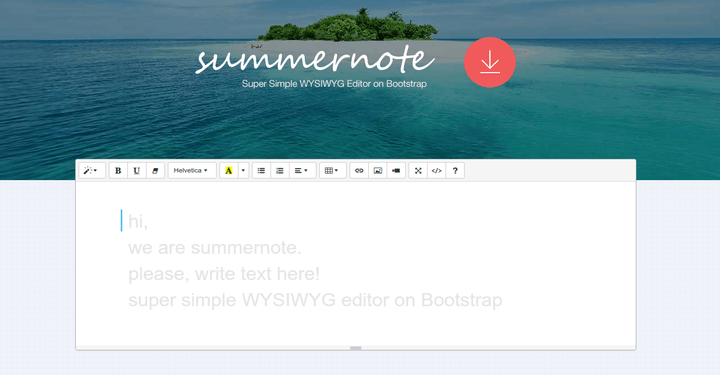
Task: Click the 'hi,' placeholder text
Action: tap(138, 222)
